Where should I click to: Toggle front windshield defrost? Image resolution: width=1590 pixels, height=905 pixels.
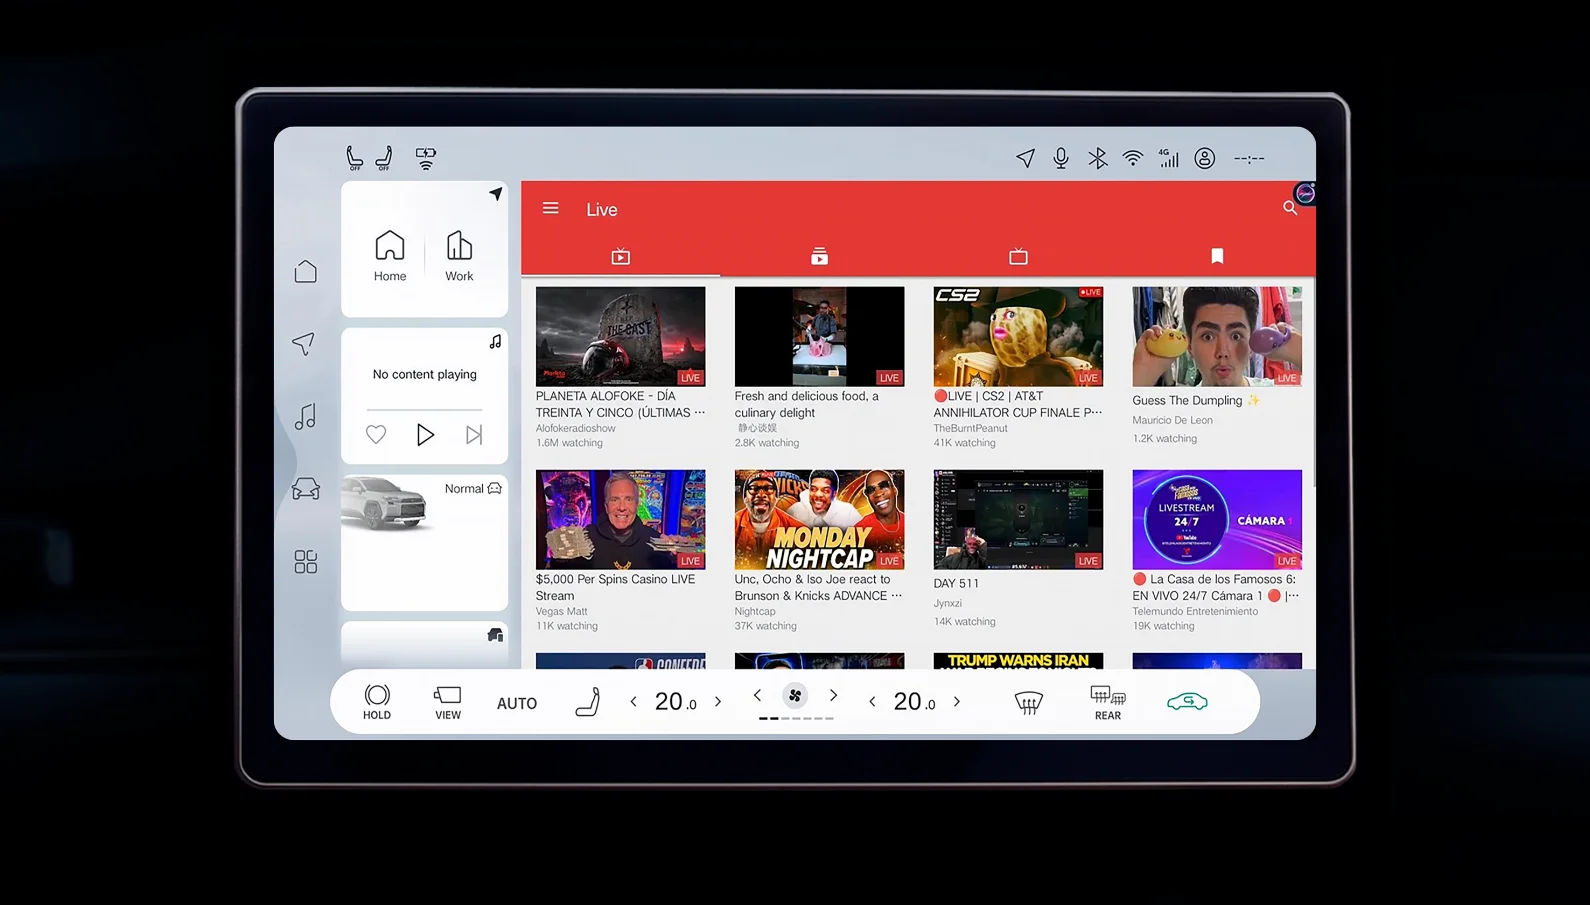[x=1028, y=702]
